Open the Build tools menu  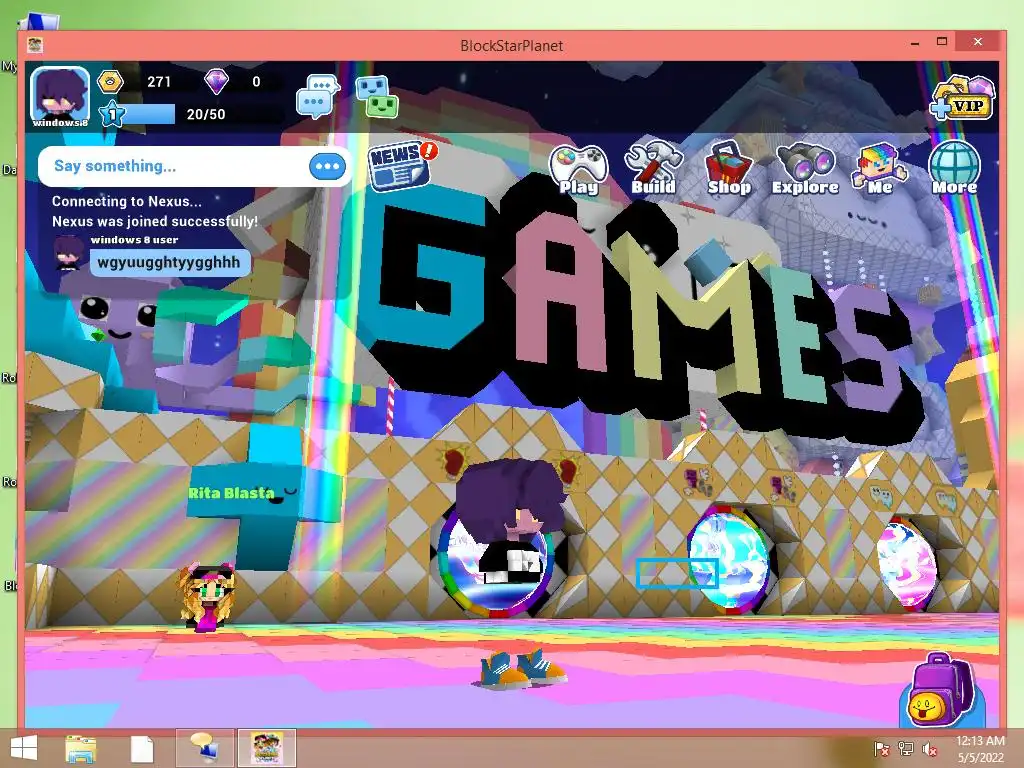653,169
